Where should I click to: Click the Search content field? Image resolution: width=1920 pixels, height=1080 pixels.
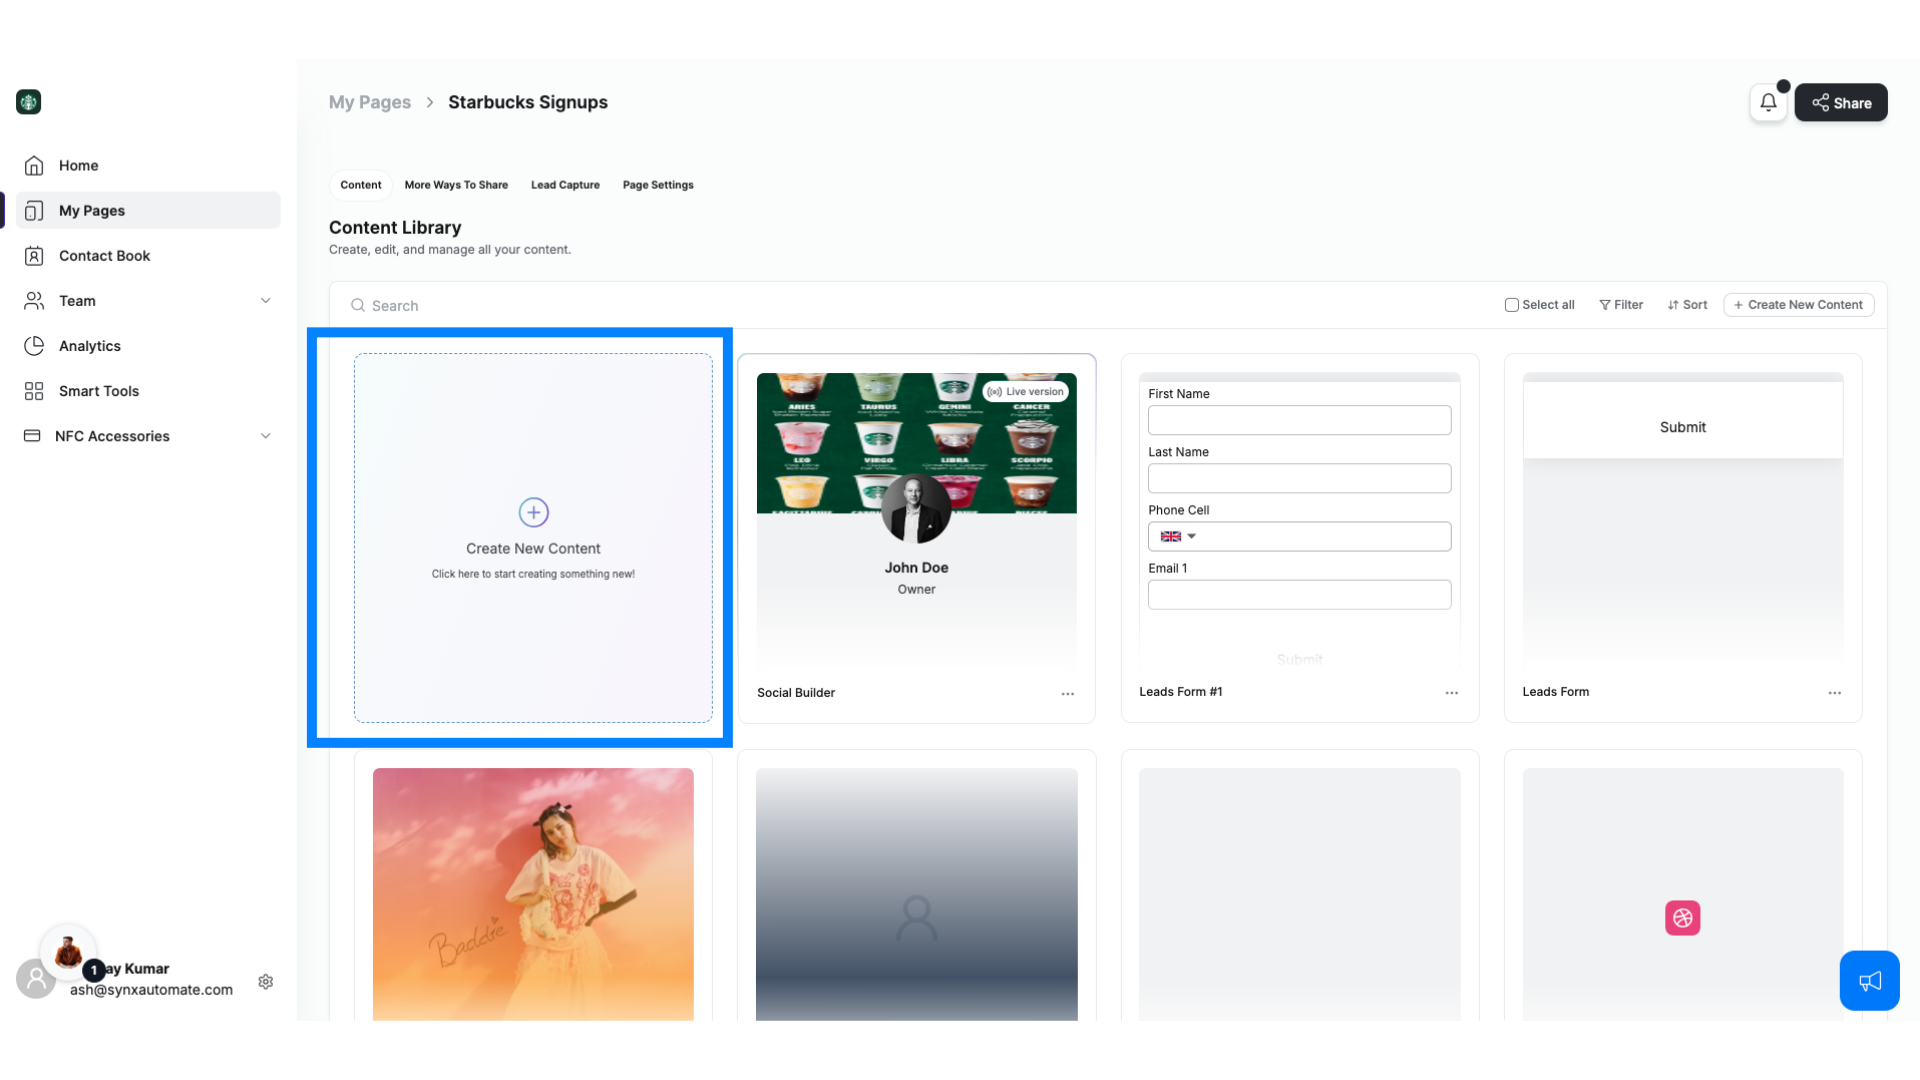[920, 306]
